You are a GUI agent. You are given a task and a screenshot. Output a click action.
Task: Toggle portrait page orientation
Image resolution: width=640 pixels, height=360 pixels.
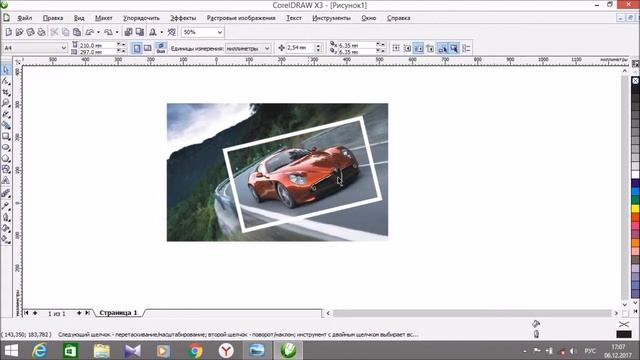point(137,48)
